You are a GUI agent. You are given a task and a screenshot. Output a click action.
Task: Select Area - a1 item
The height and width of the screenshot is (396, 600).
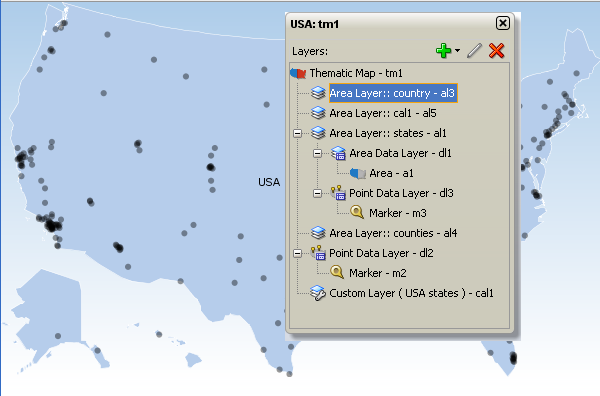[x=391, y=173]
